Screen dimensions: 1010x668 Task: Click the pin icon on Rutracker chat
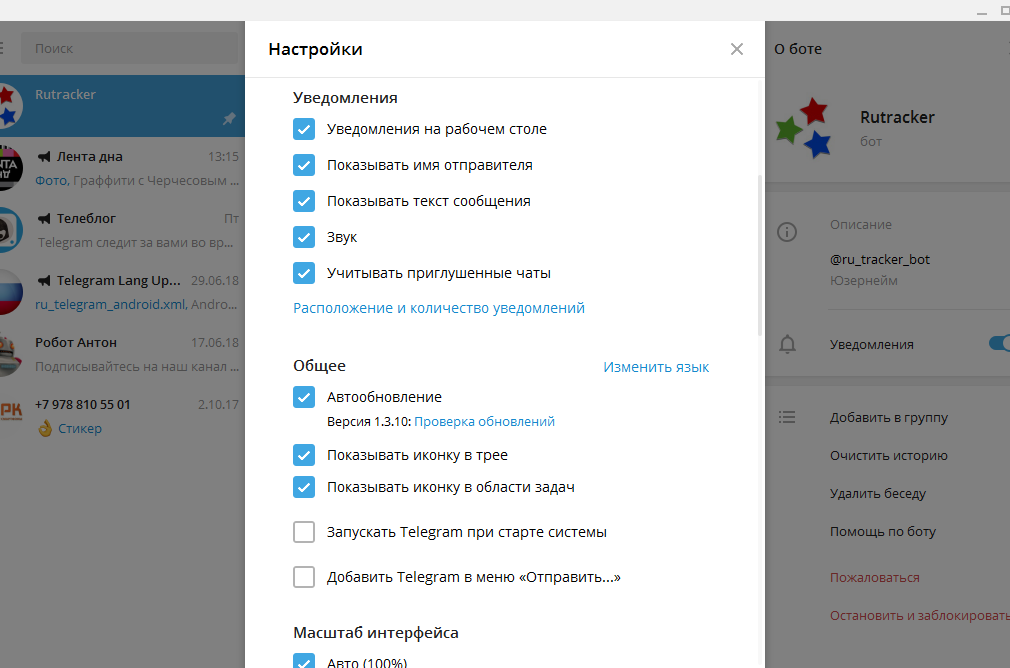[229, 119]
